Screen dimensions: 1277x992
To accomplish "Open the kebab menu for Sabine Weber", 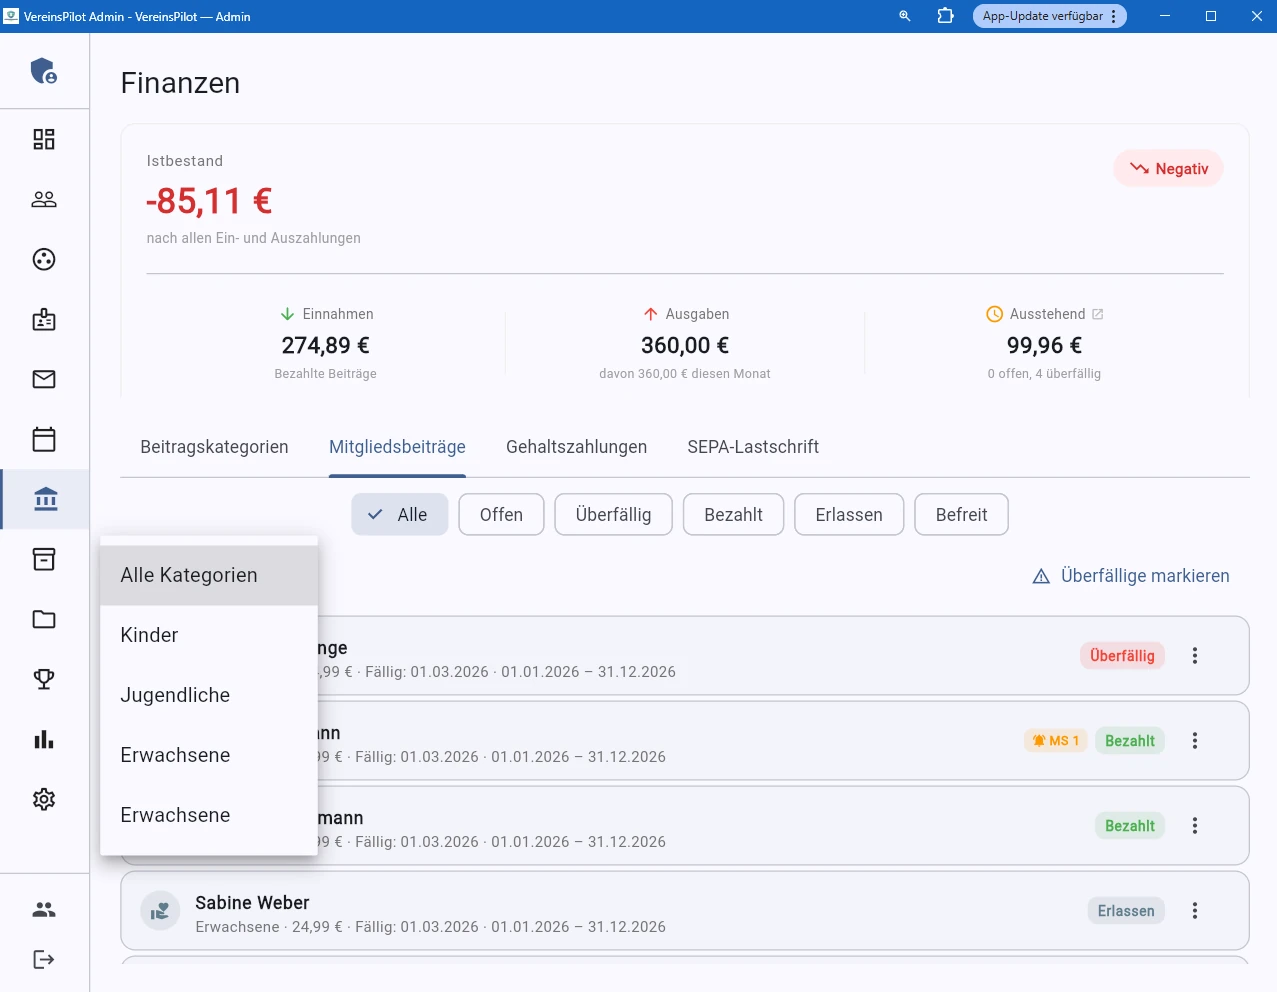I will click(x=1194, y=910).
